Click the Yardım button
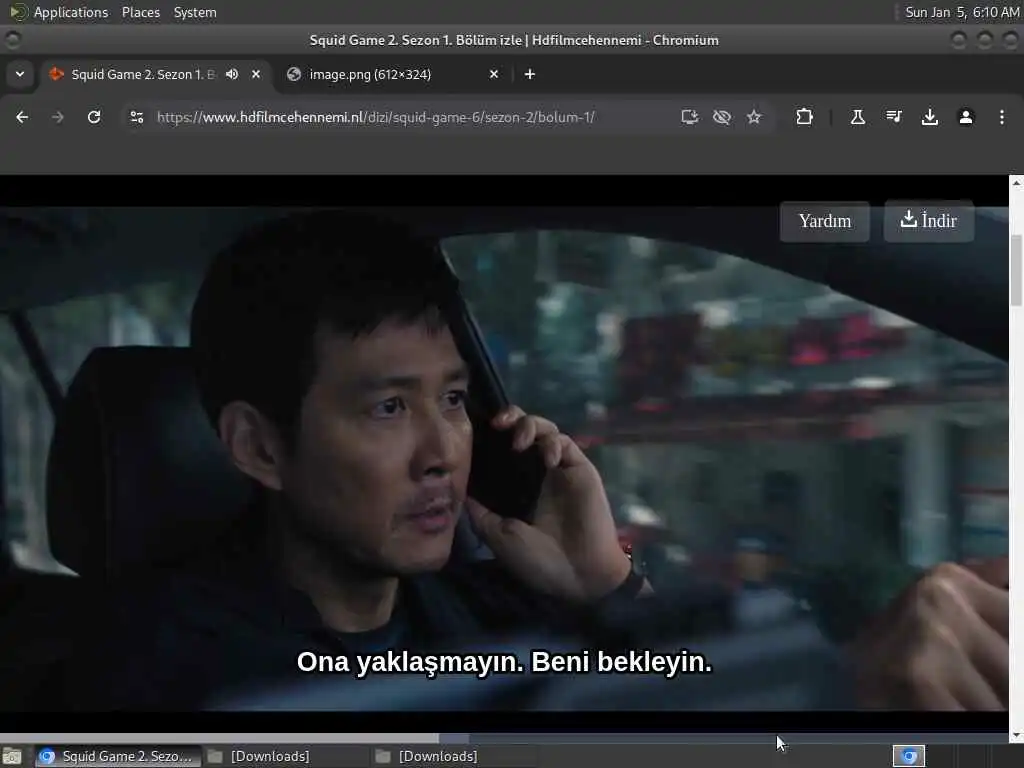The width and height of the screenshot is (1024, 768). coord(825,221)
